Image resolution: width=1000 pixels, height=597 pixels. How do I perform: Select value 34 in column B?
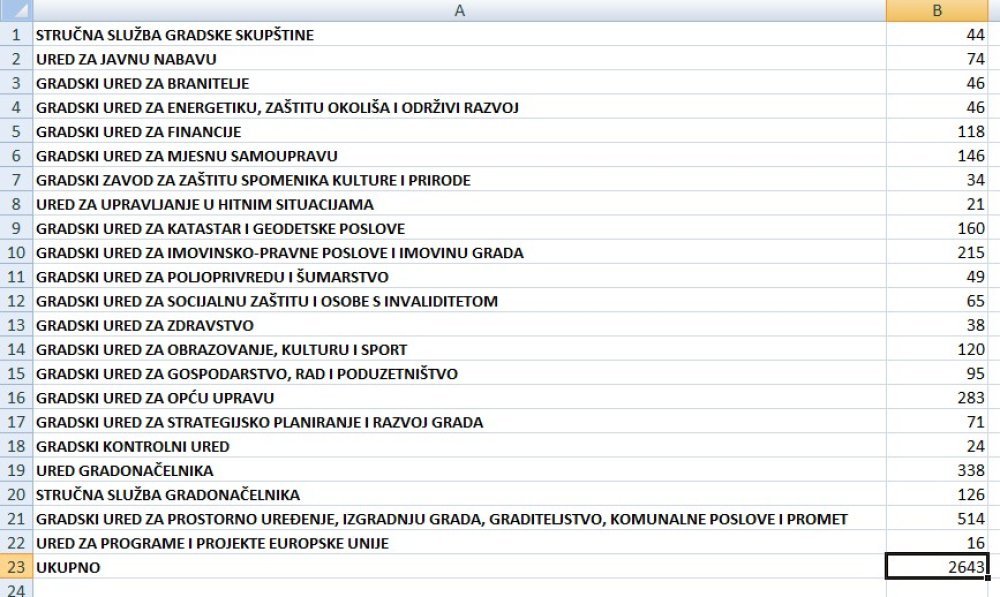click(937, 180)
